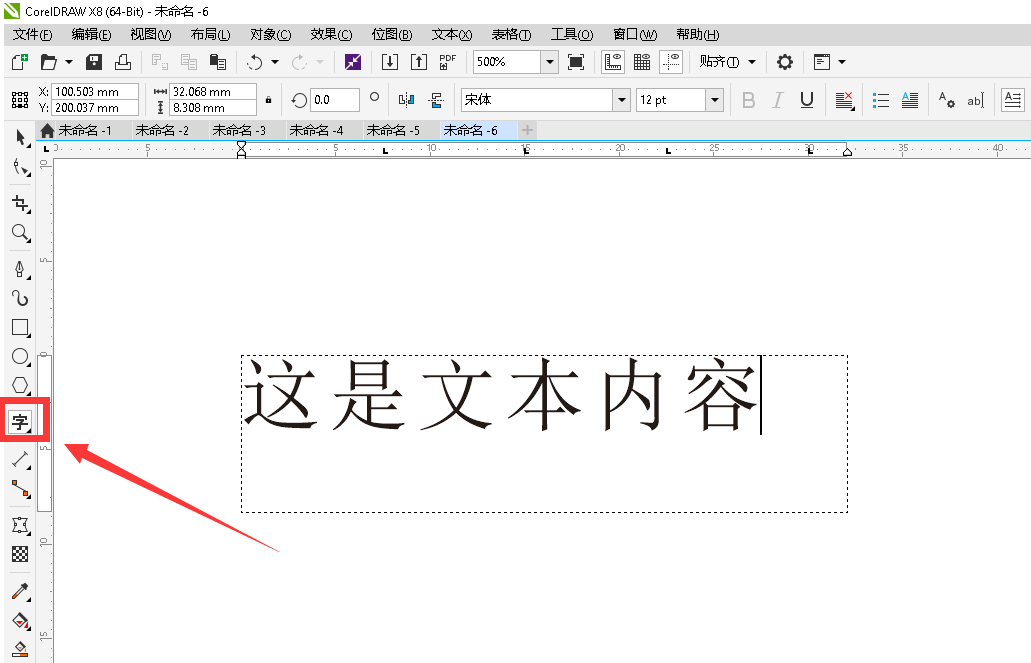This screenshot has height=663, width=1031.
Task: Toggle the Show grid icon
Action: click(x=642, y=62)
